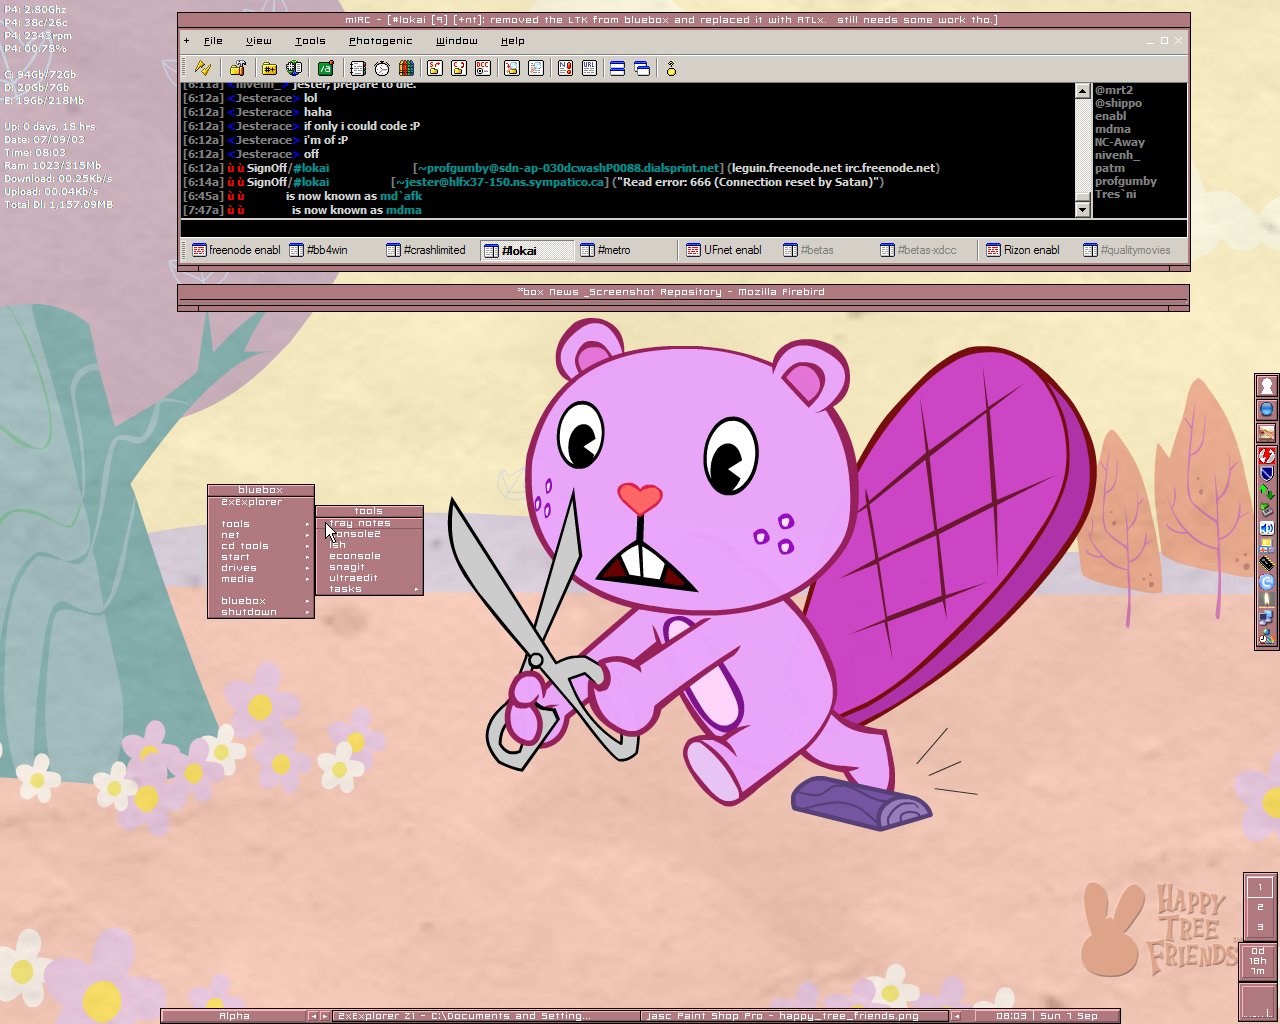Click the Timer clock toolbar icon

(382, 68)
